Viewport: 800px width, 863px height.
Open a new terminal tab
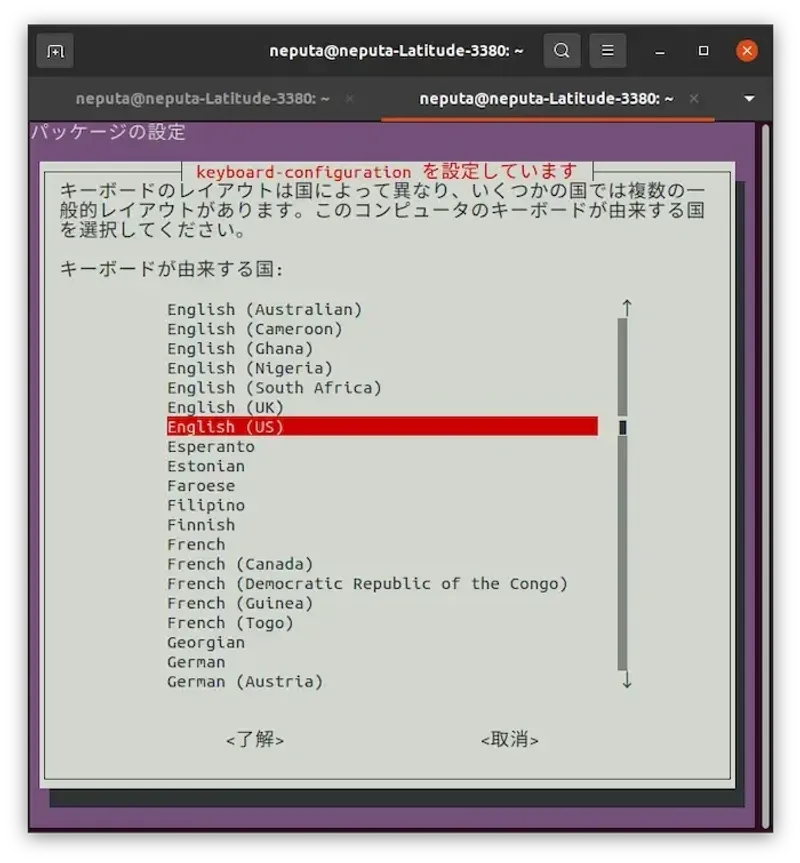(x=55, y=50)
